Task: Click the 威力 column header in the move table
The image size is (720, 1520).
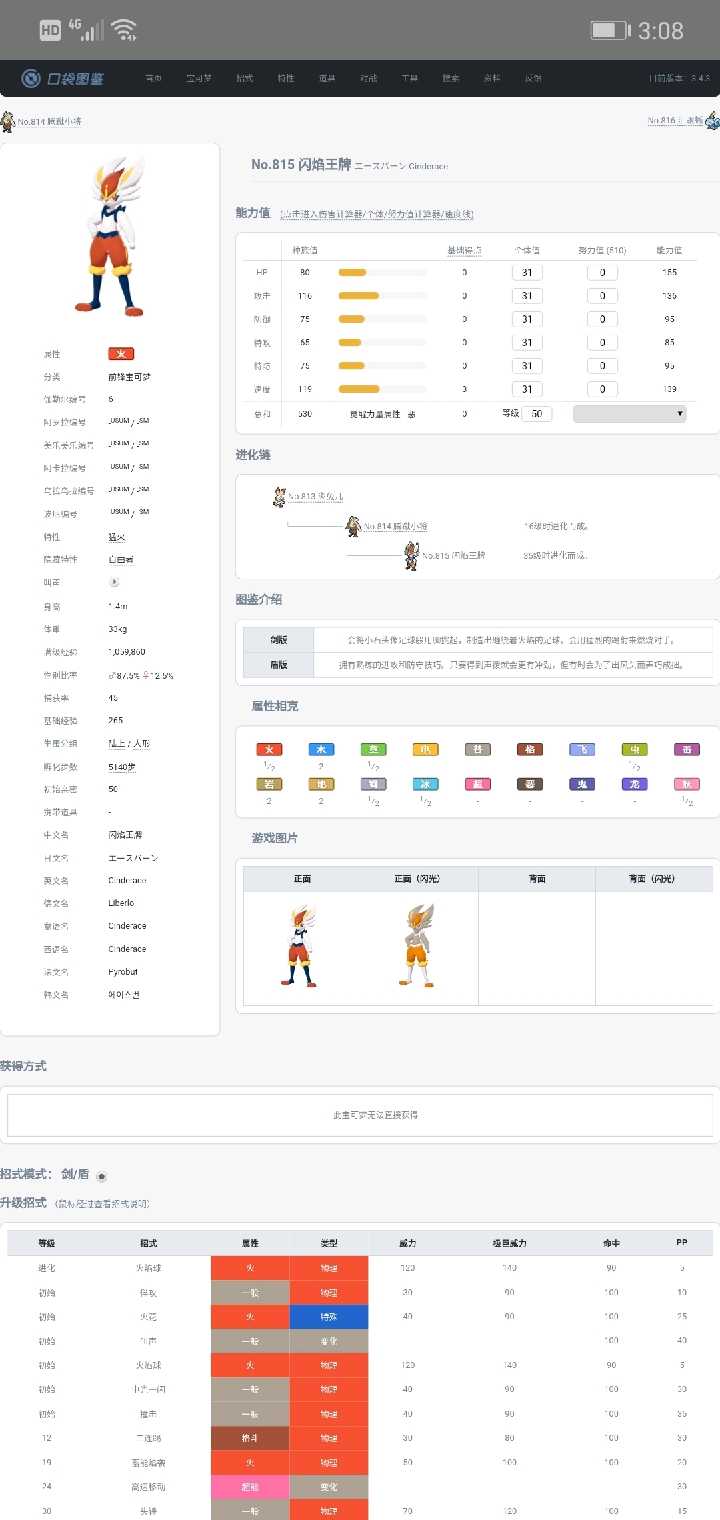Action: pyautogui.click(x=408, y=1243)
